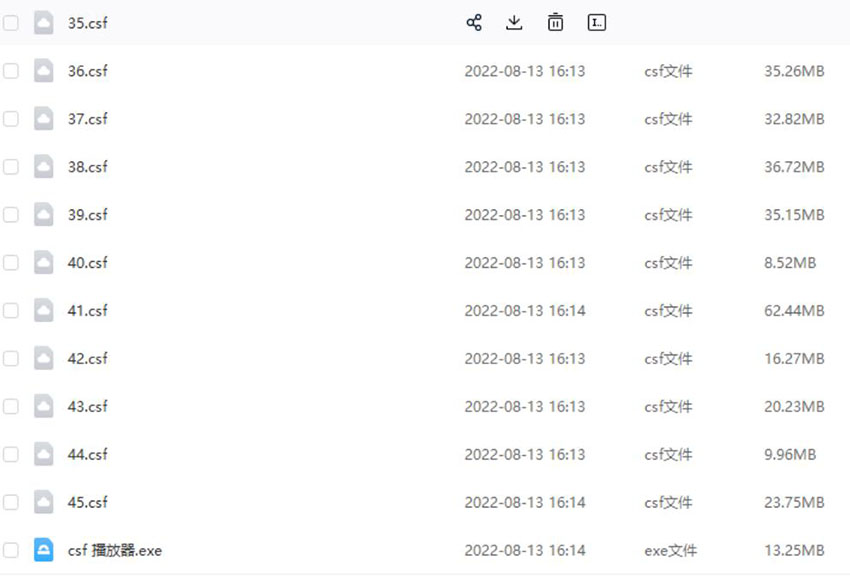Tick the checkbox for csf 播放器.exe
This screenshot has width=850, height=577.
(11, 550)
